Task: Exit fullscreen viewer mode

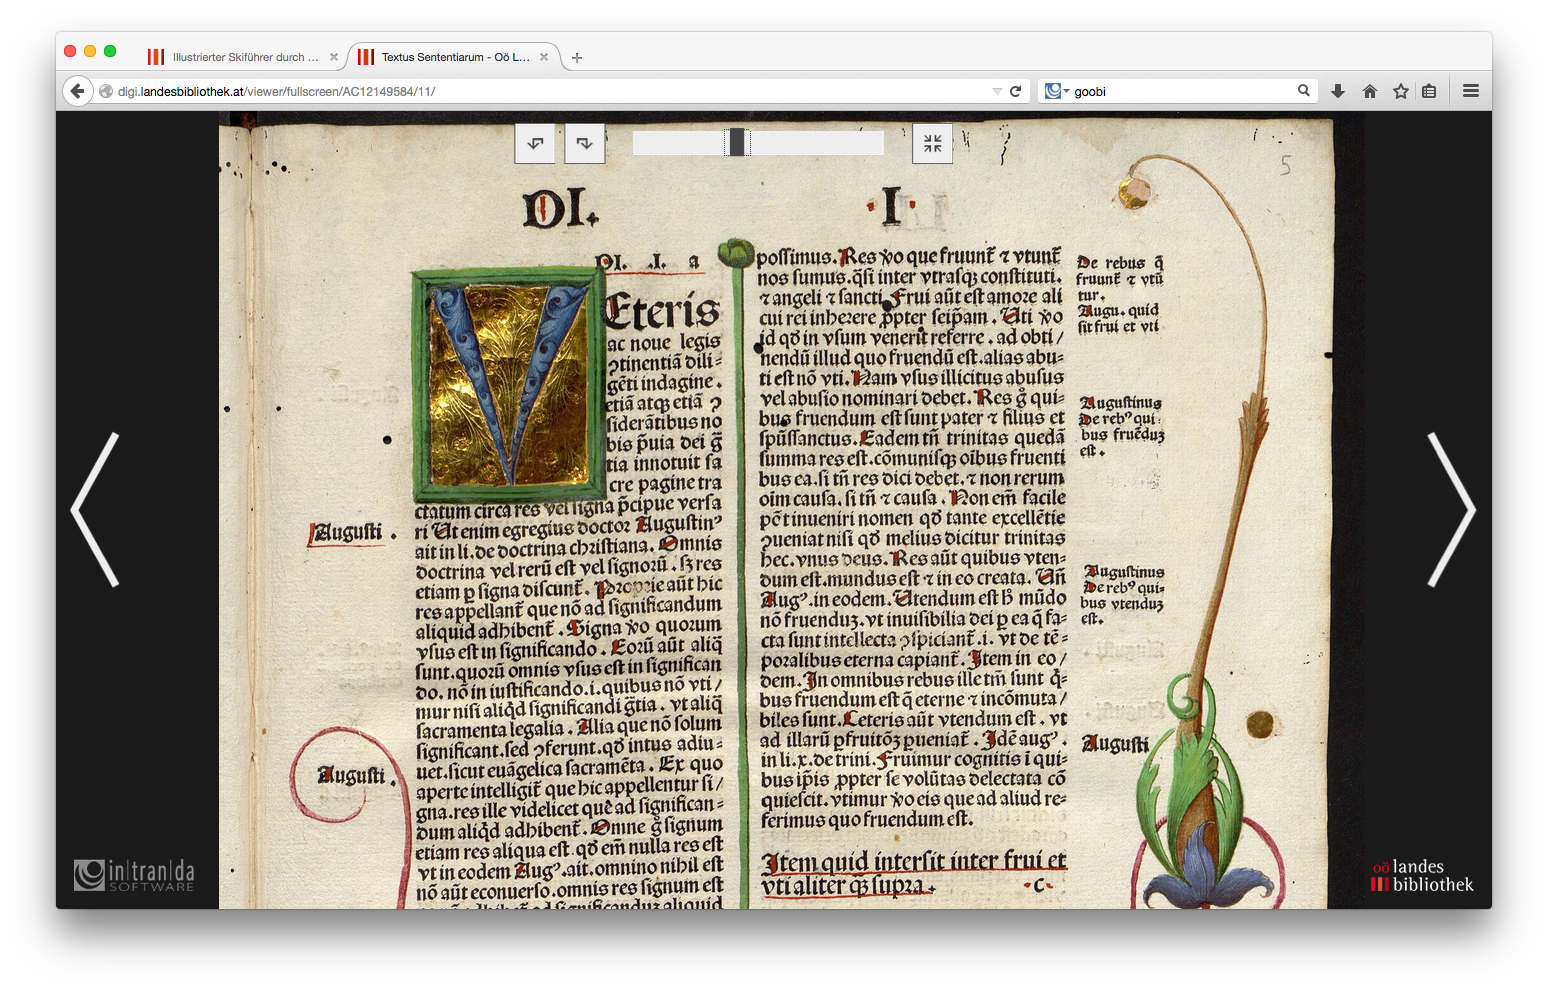Action: [933, 143]
